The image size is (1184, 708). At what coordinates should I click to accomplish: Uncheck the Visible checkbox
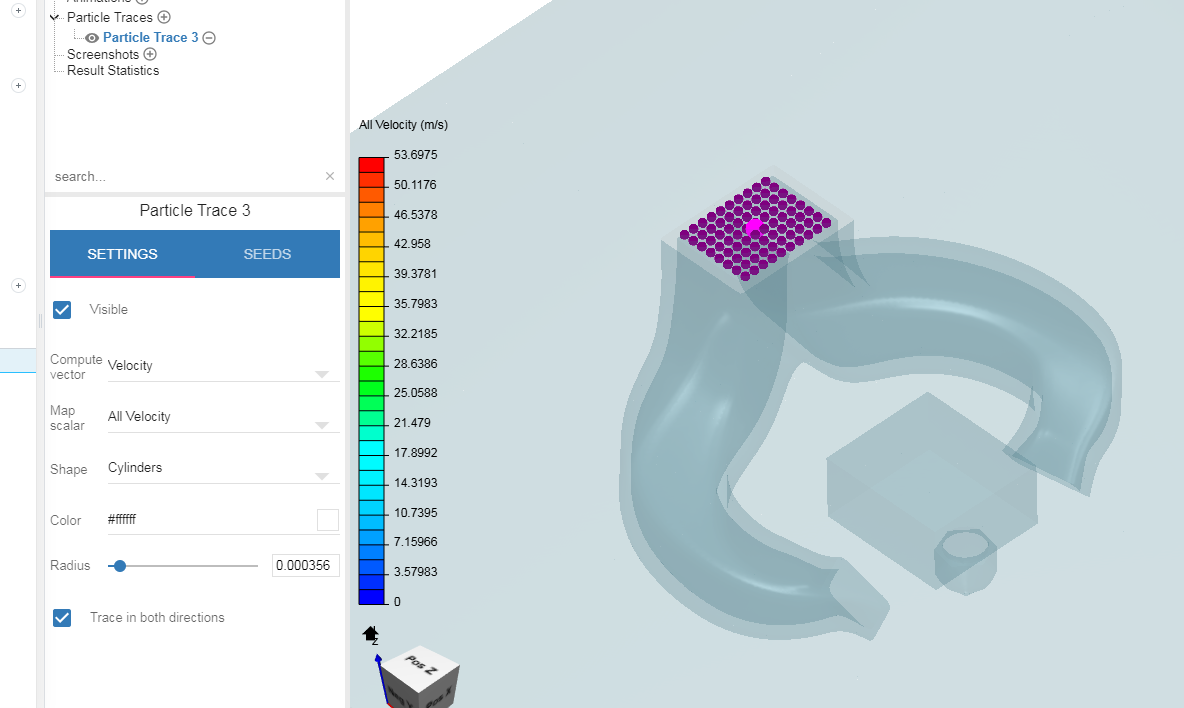tap(62, 309)
